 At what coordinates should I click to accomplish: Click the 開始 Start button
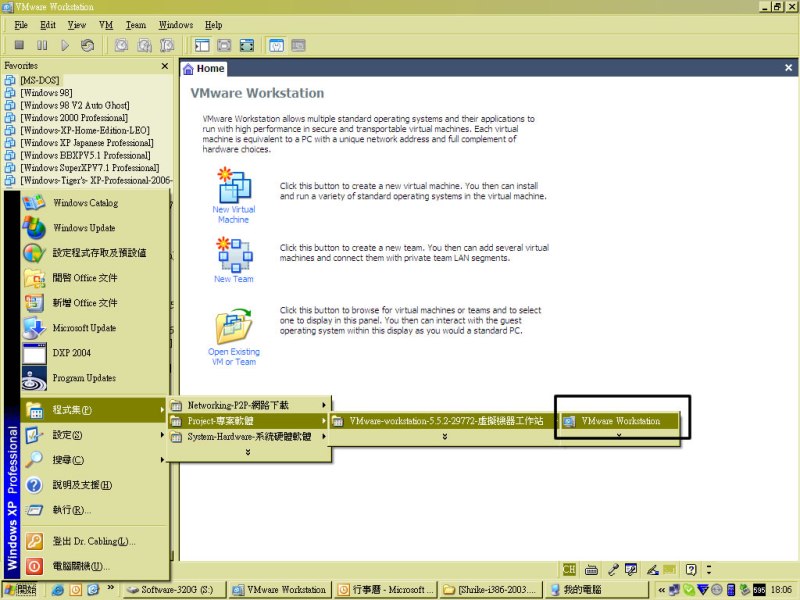[x=20, y=590]
